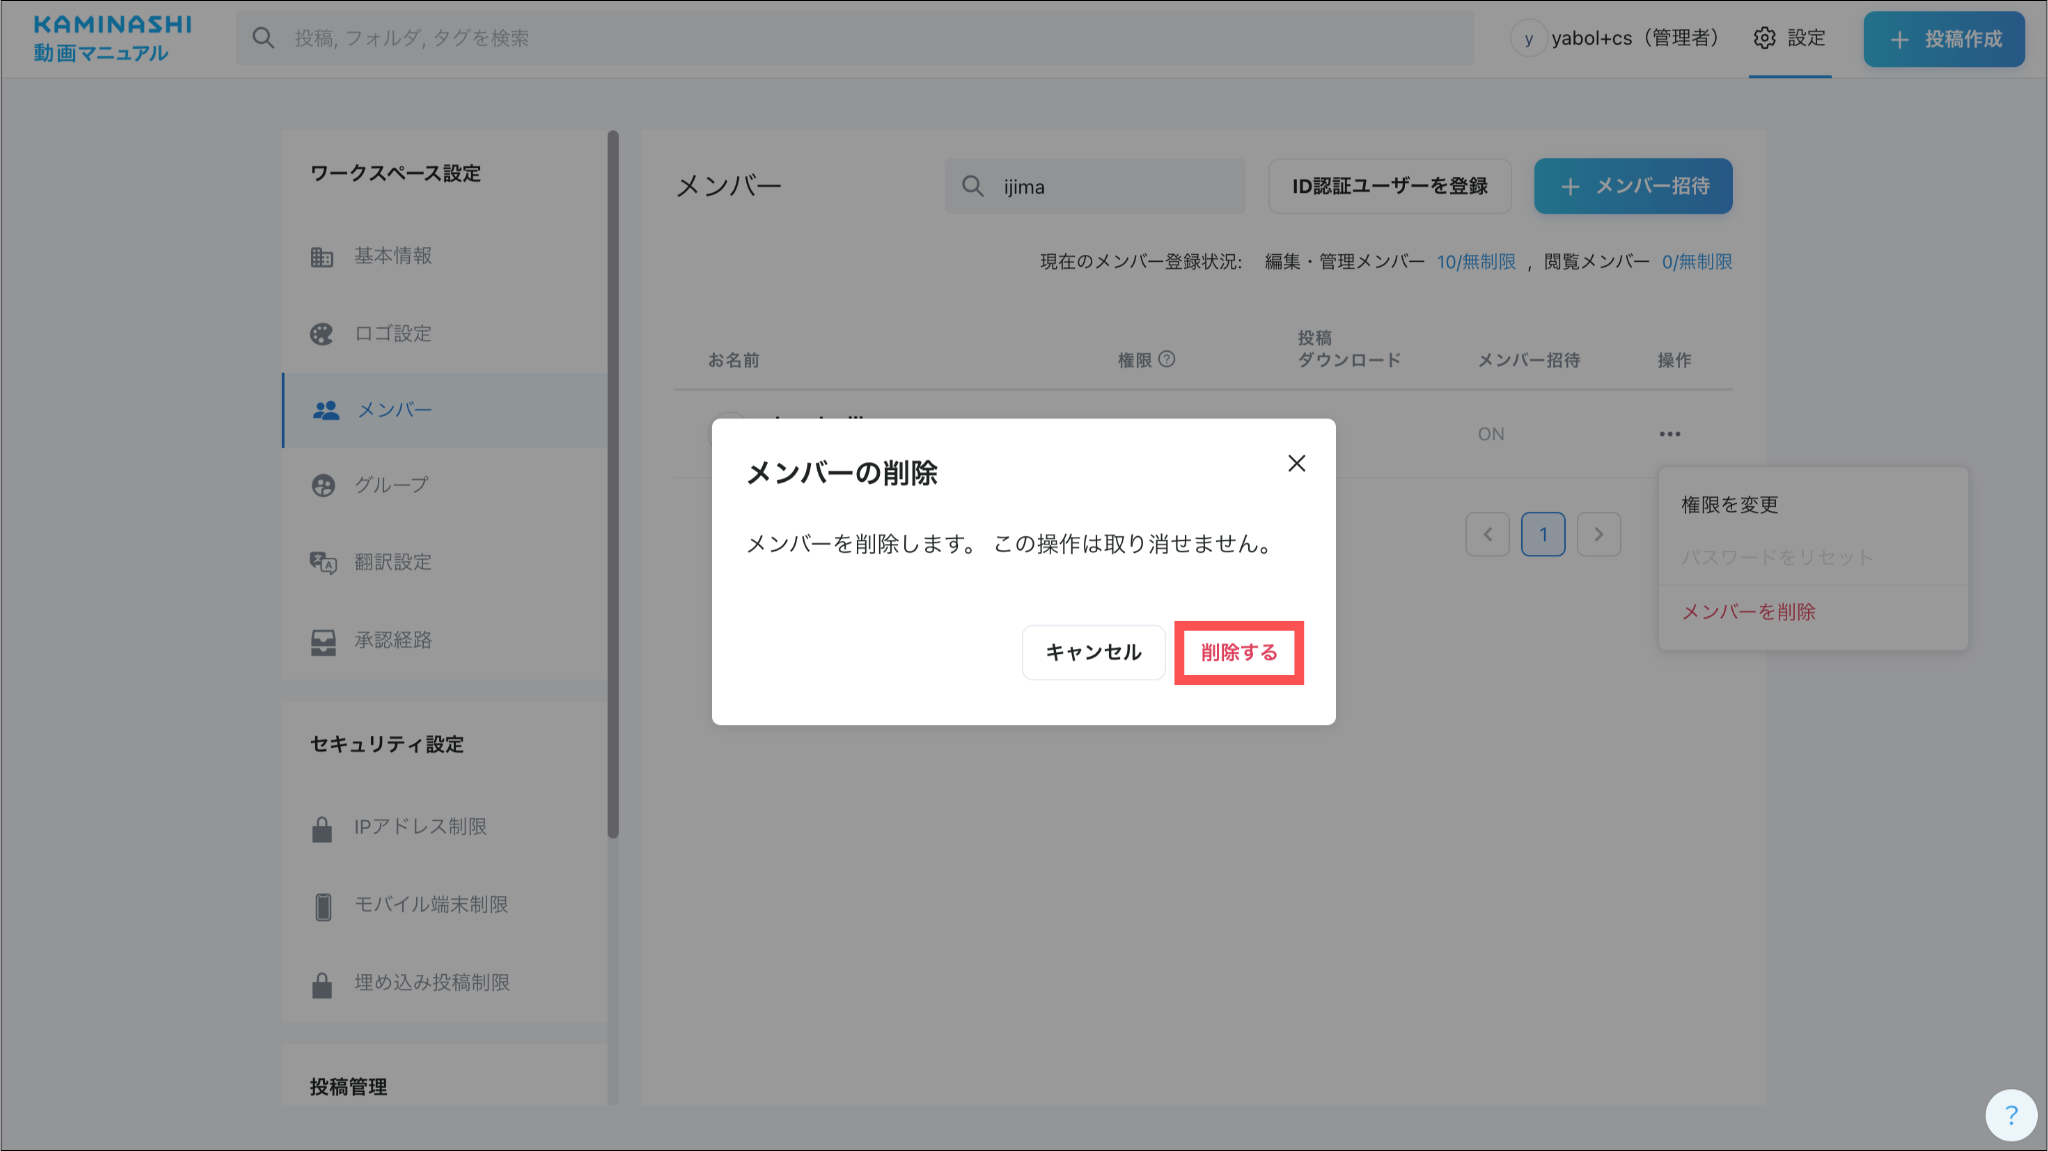Open グループ icon in sidebar
Image resolution: width=2048 pixels, height=1151 pixels.
323,485
